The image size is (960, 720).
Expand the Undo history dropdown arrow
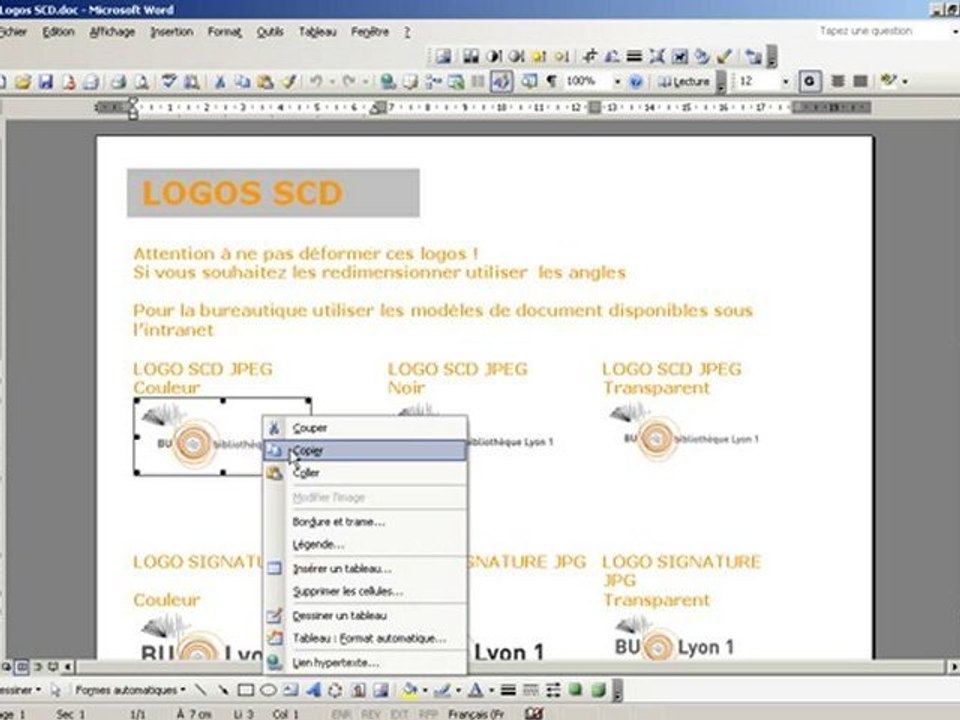332,81
